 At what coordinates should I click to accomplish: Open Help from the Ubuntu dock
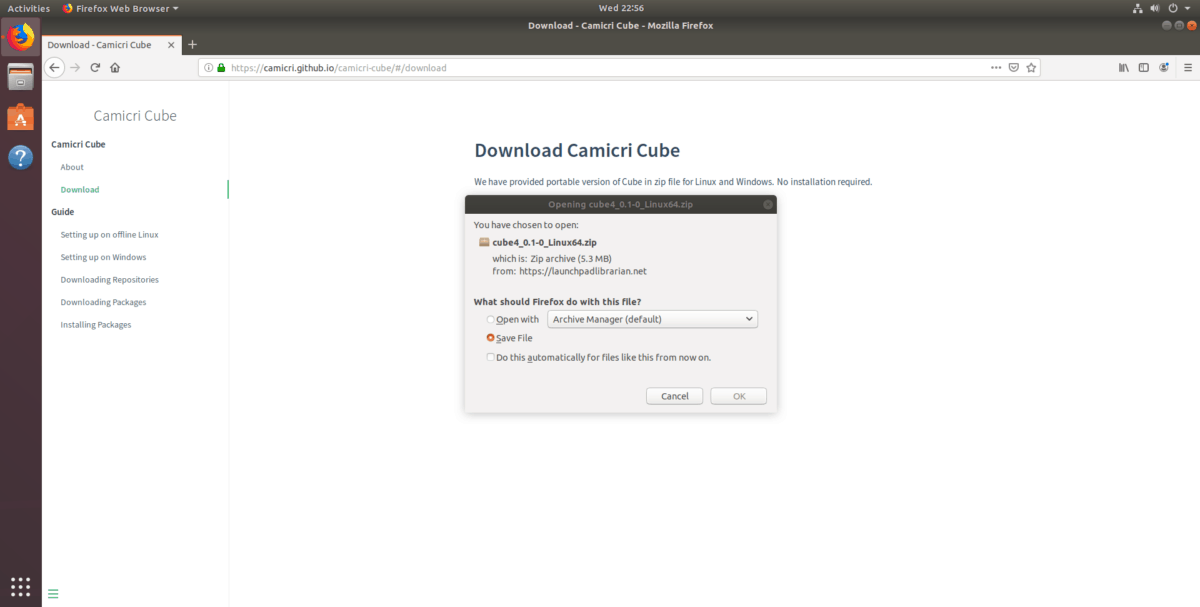(20, 157)
